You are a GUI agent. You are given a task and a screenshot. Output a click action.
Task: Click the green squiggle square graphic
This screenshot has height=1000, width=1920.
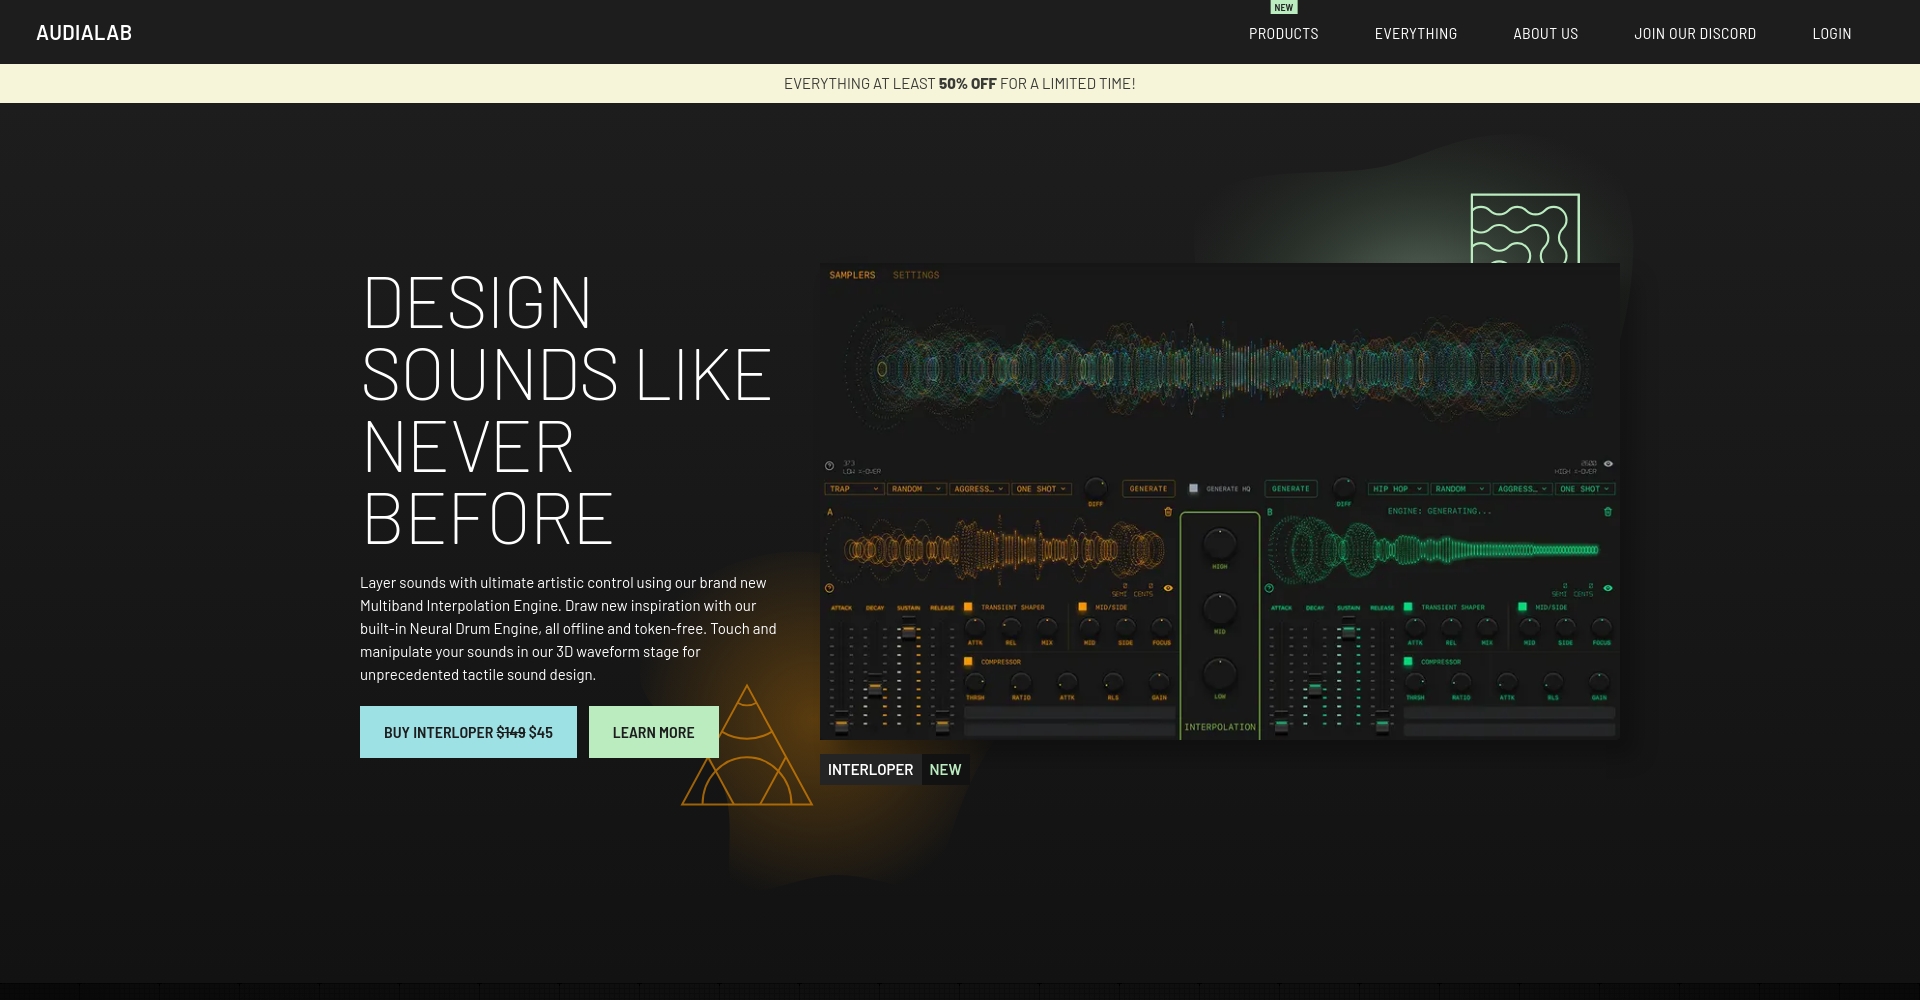1524,229
